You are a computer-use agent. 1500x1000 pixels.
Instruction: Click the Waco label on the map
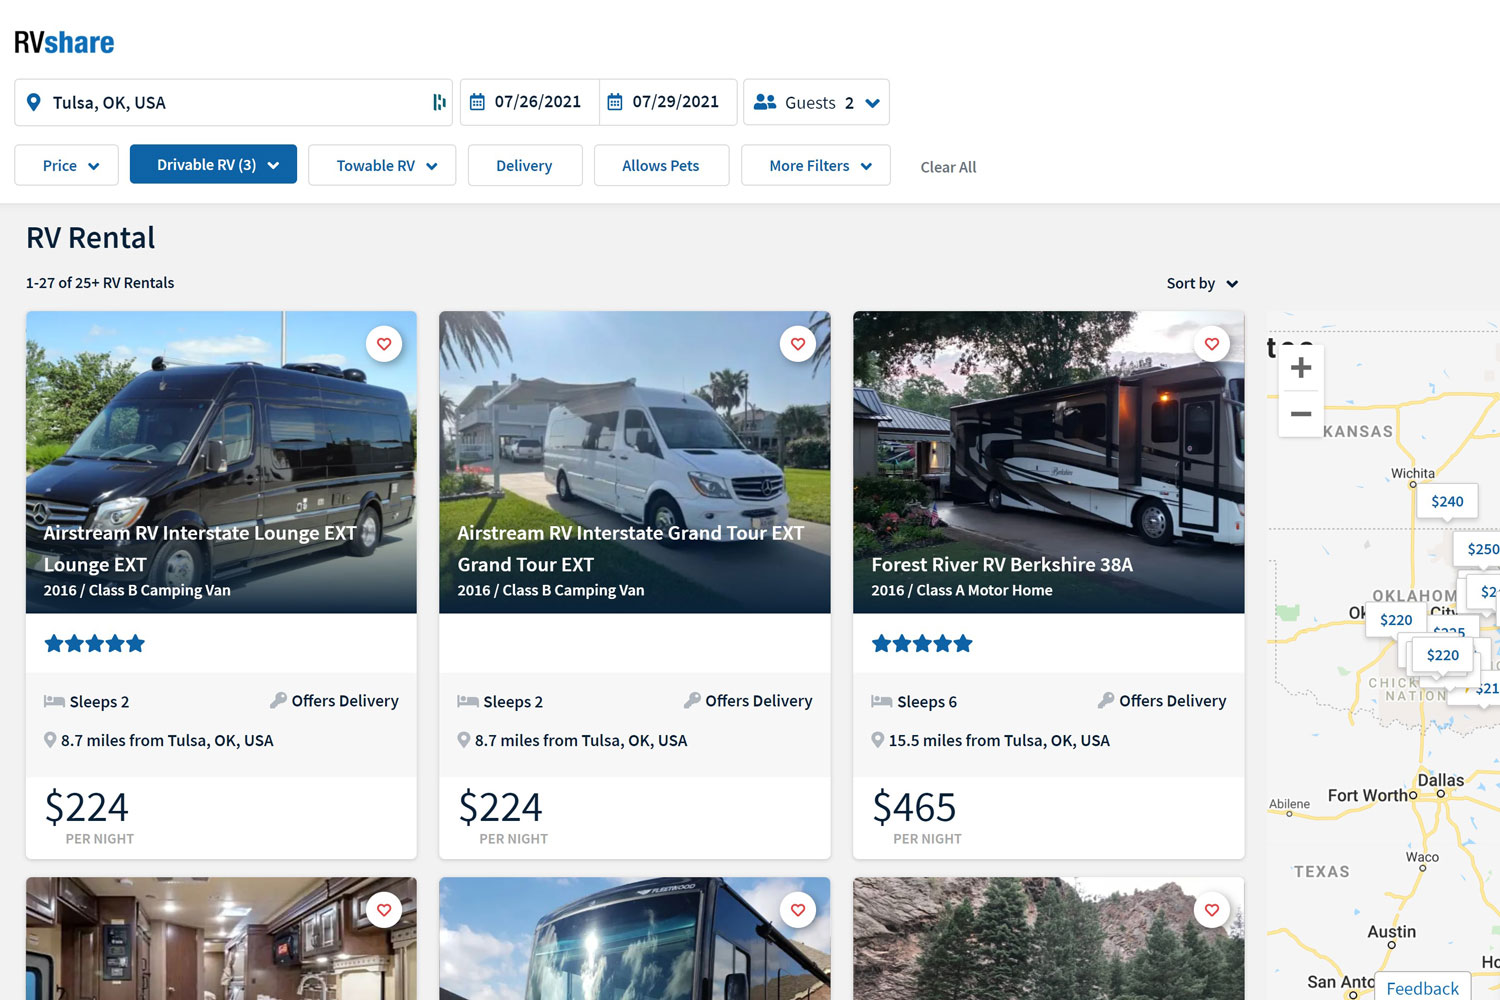coord(1422,857)
